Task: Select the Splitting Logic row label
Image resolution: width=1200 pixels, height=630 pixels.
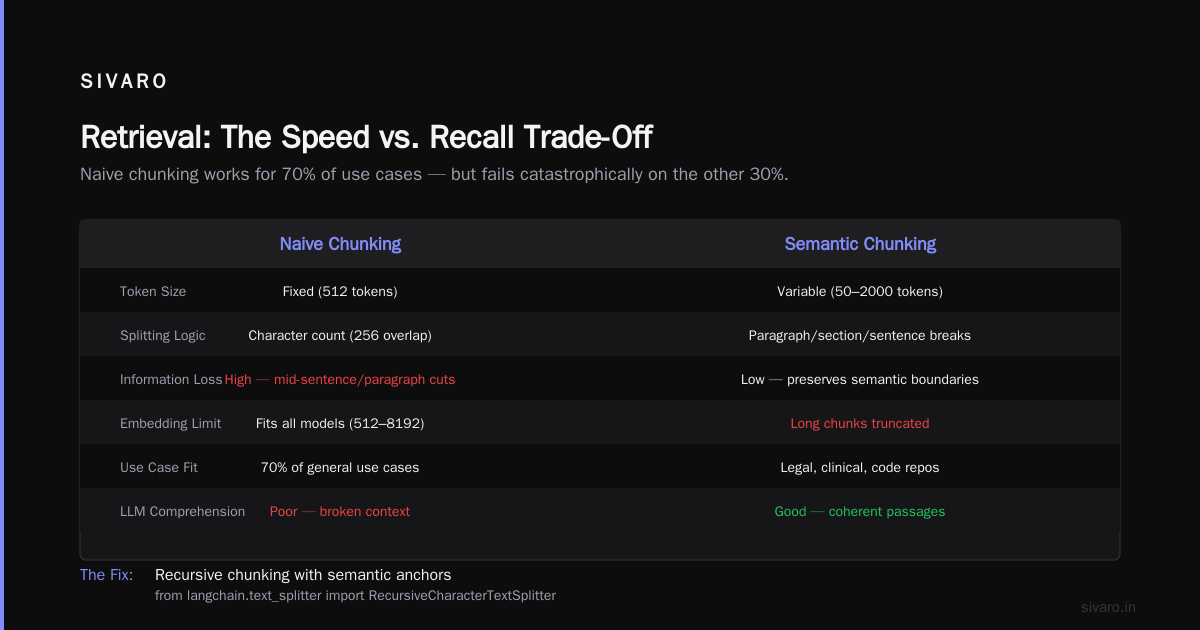Action: point(163,336)
